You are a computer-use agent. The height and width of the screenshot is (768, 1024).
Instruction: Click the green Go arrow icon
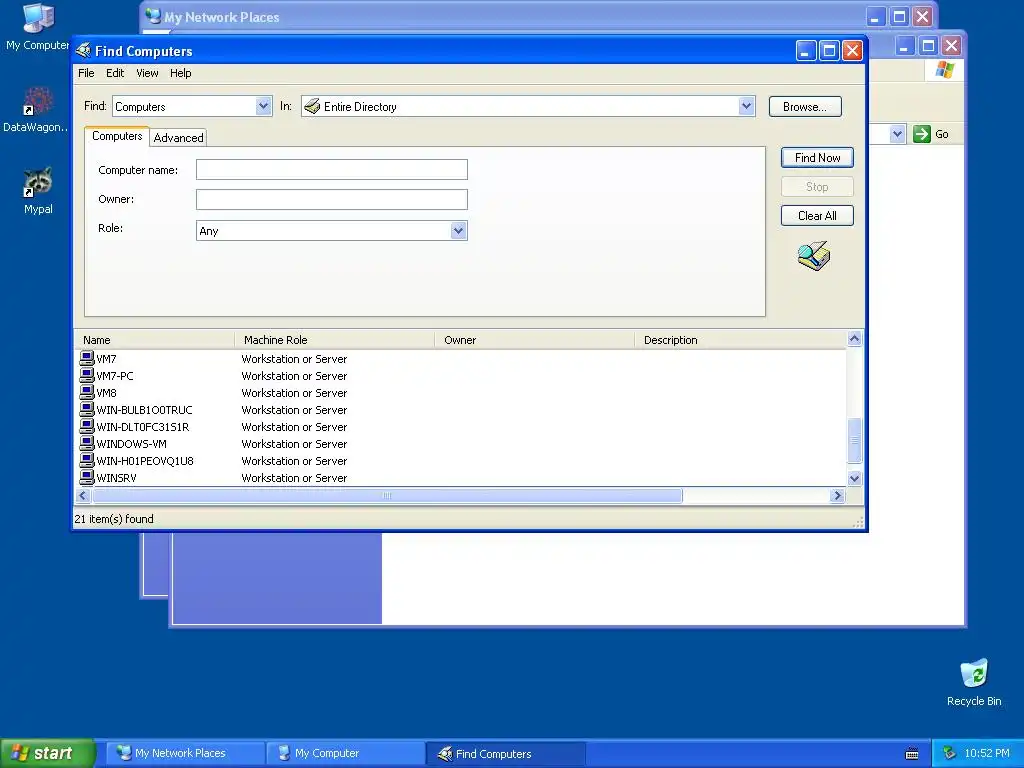coord(921,134)
